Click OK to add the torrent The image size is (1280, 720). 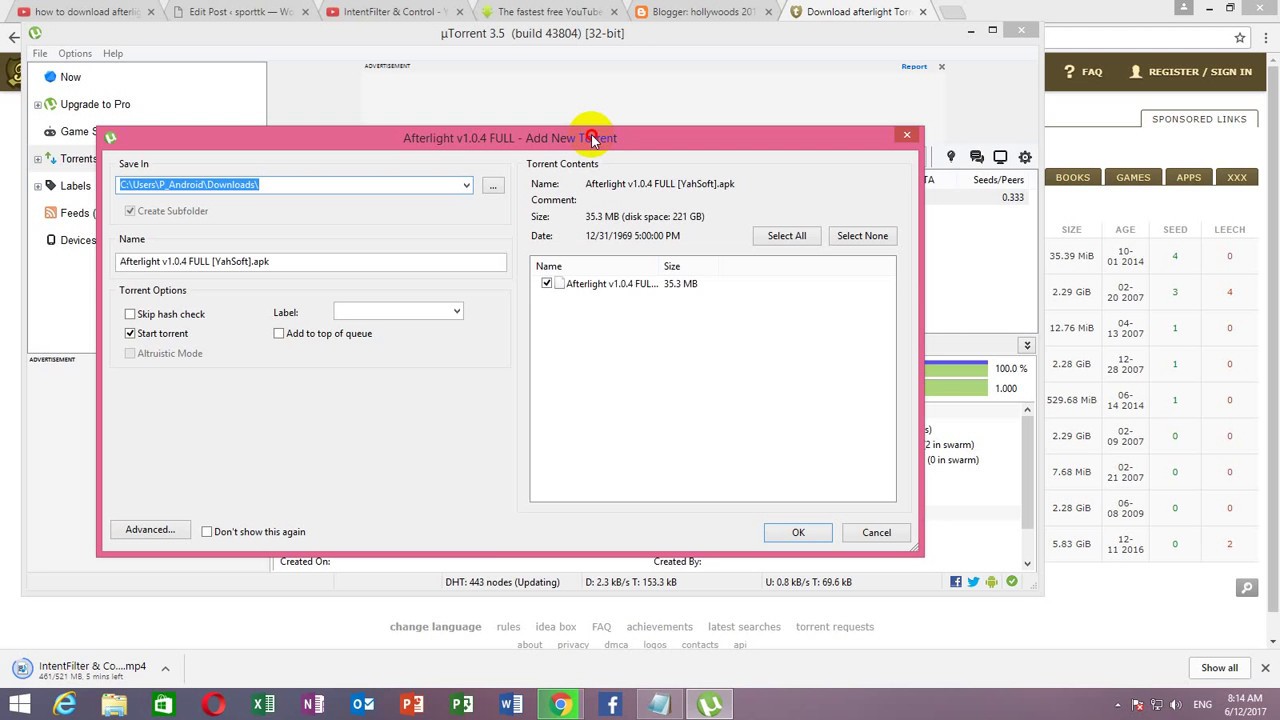(798, 532)
